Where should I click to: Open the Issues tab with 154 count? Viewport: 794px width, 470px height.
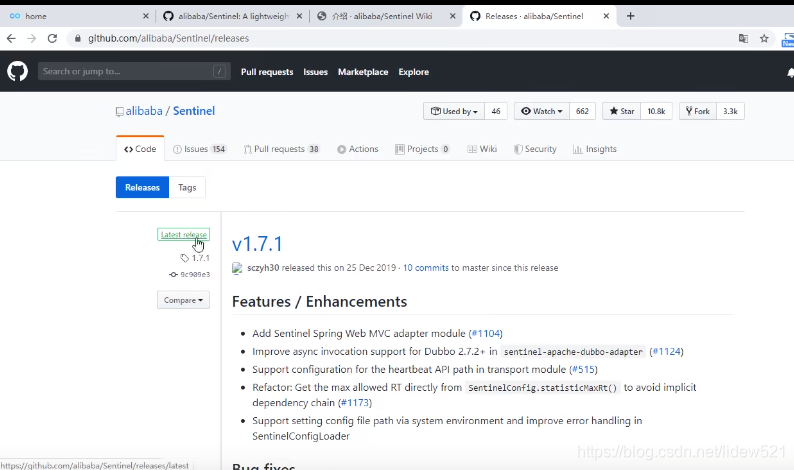click(199, 149)
